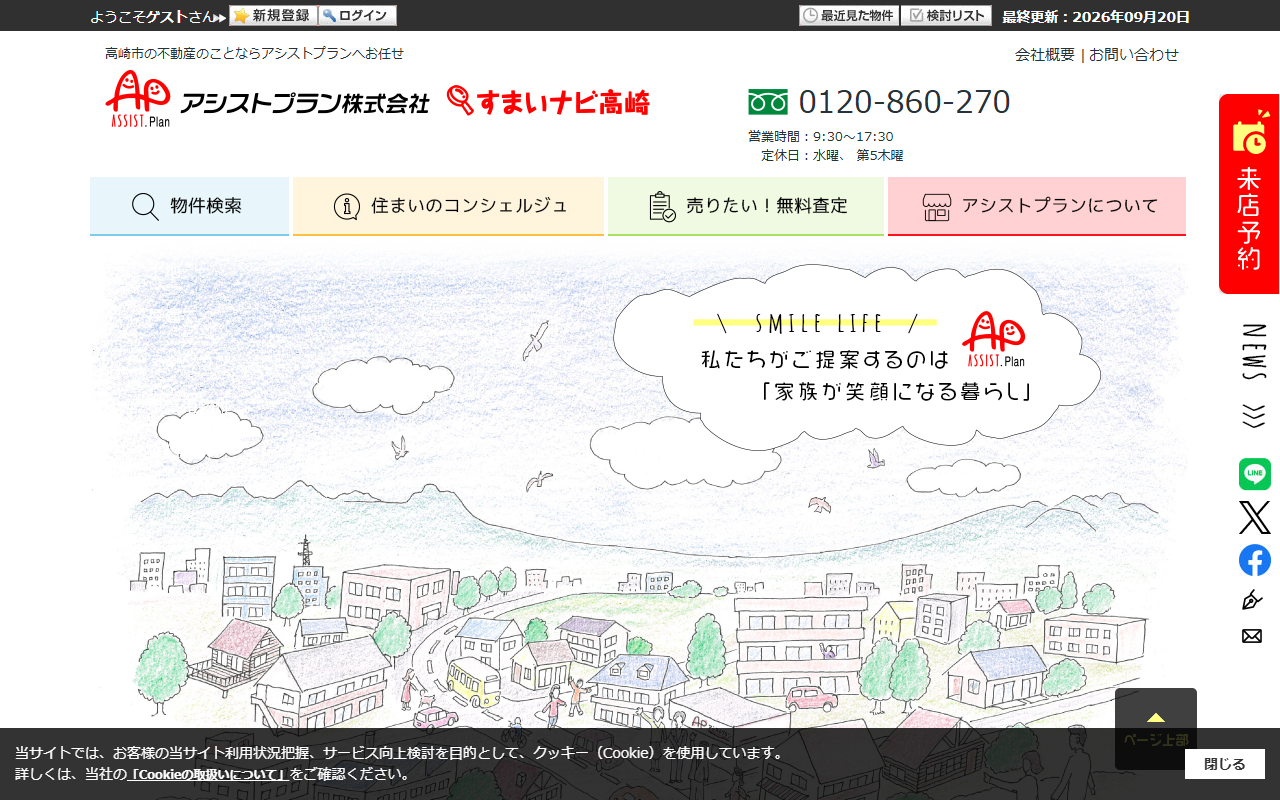Viewport: 1280px width, 800px height.
Task: Click the 来店予約 red banner
Action: (x=1249, y=194)
